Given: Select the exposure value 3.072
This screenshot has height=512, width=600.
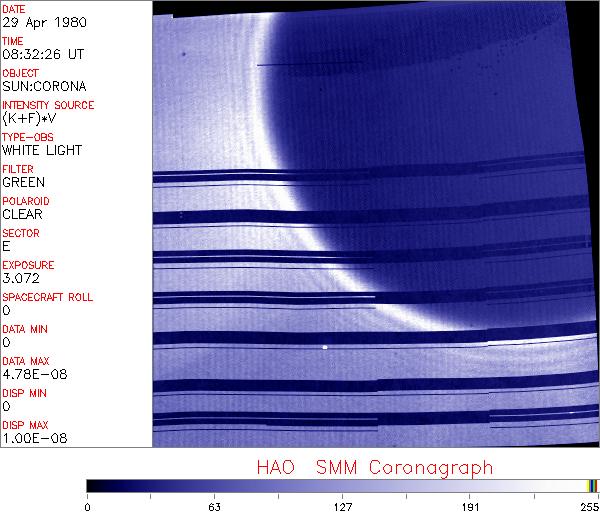Looking at the screenshot, I should click(20, 278).
